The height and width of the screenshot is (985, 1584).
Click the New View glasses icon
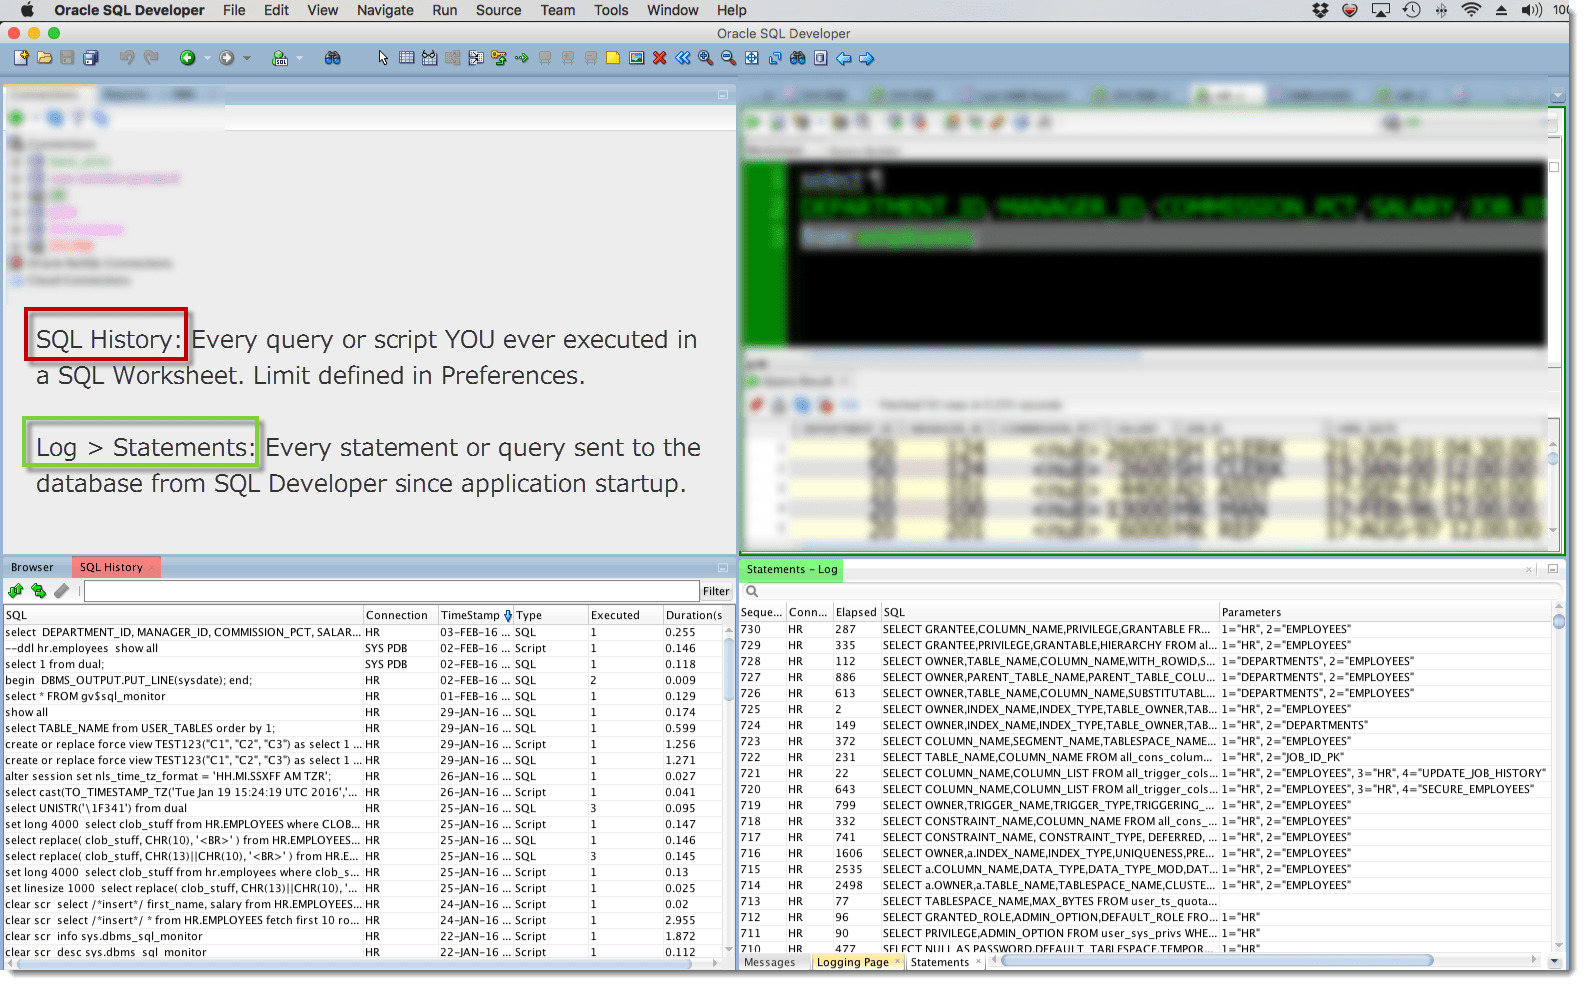click(429, 58)
